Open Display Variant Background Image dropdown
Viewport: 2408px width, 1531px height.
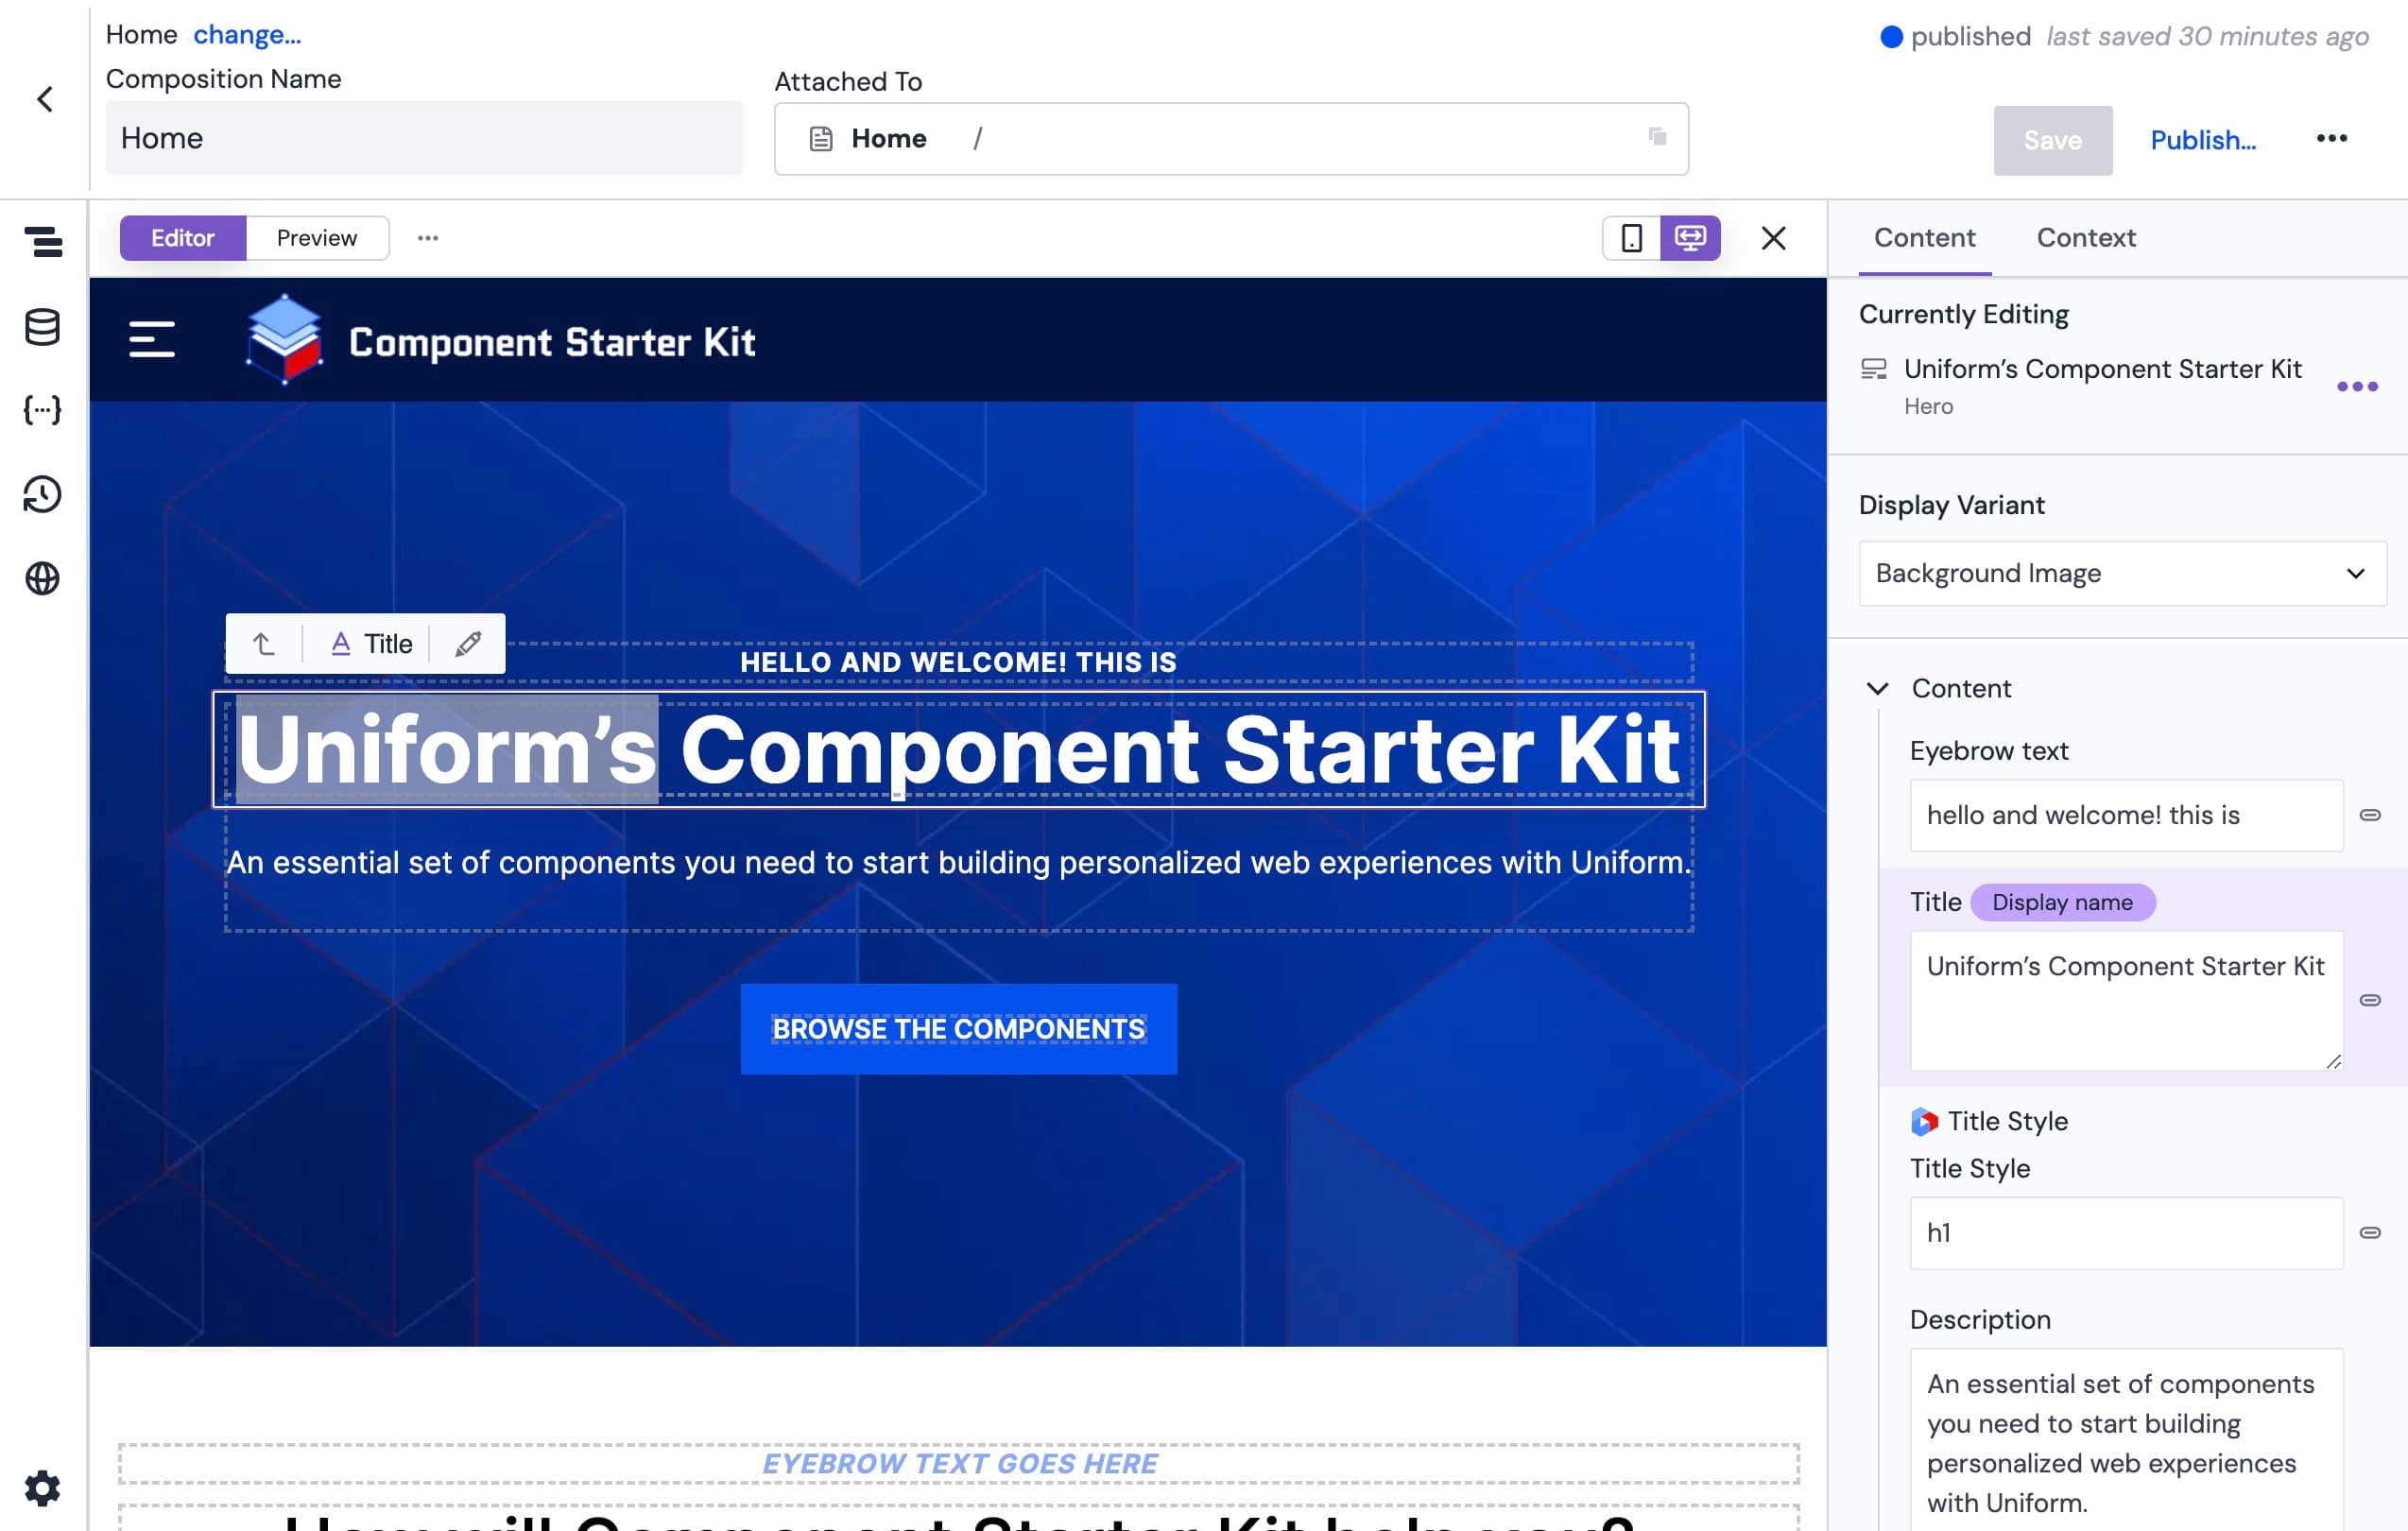point(2122,573)
